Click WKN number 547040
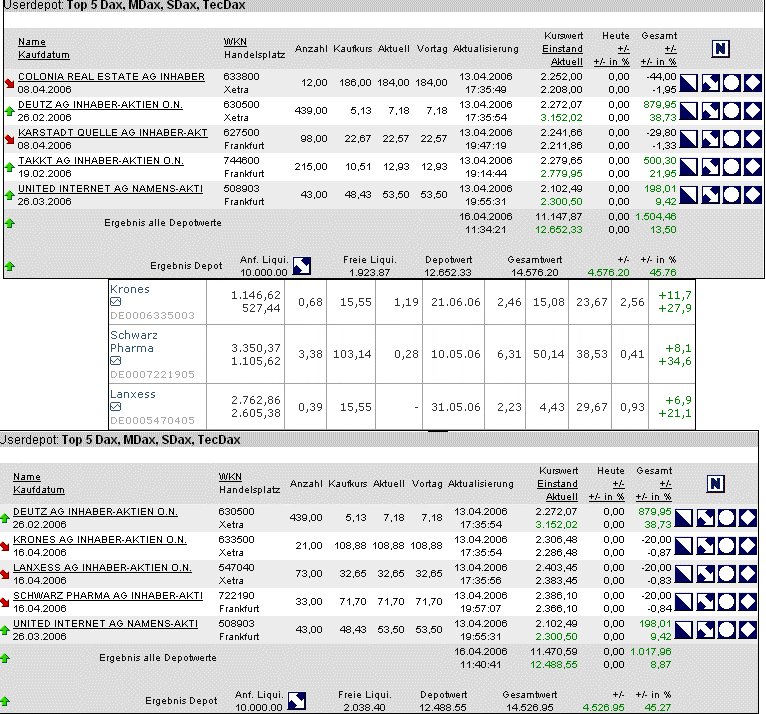The width and height of the screenshot is (766, 714). click(x=236, y=567)
